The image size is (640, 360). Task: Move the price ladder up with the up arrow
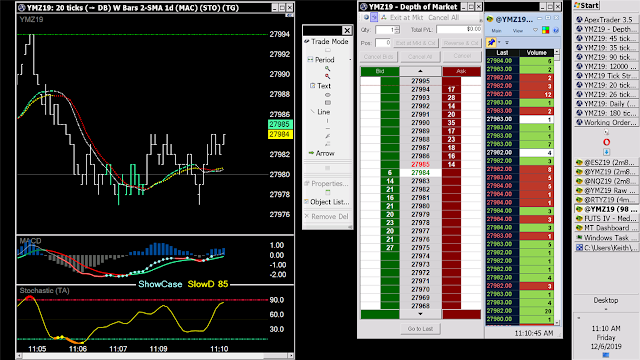420,71
